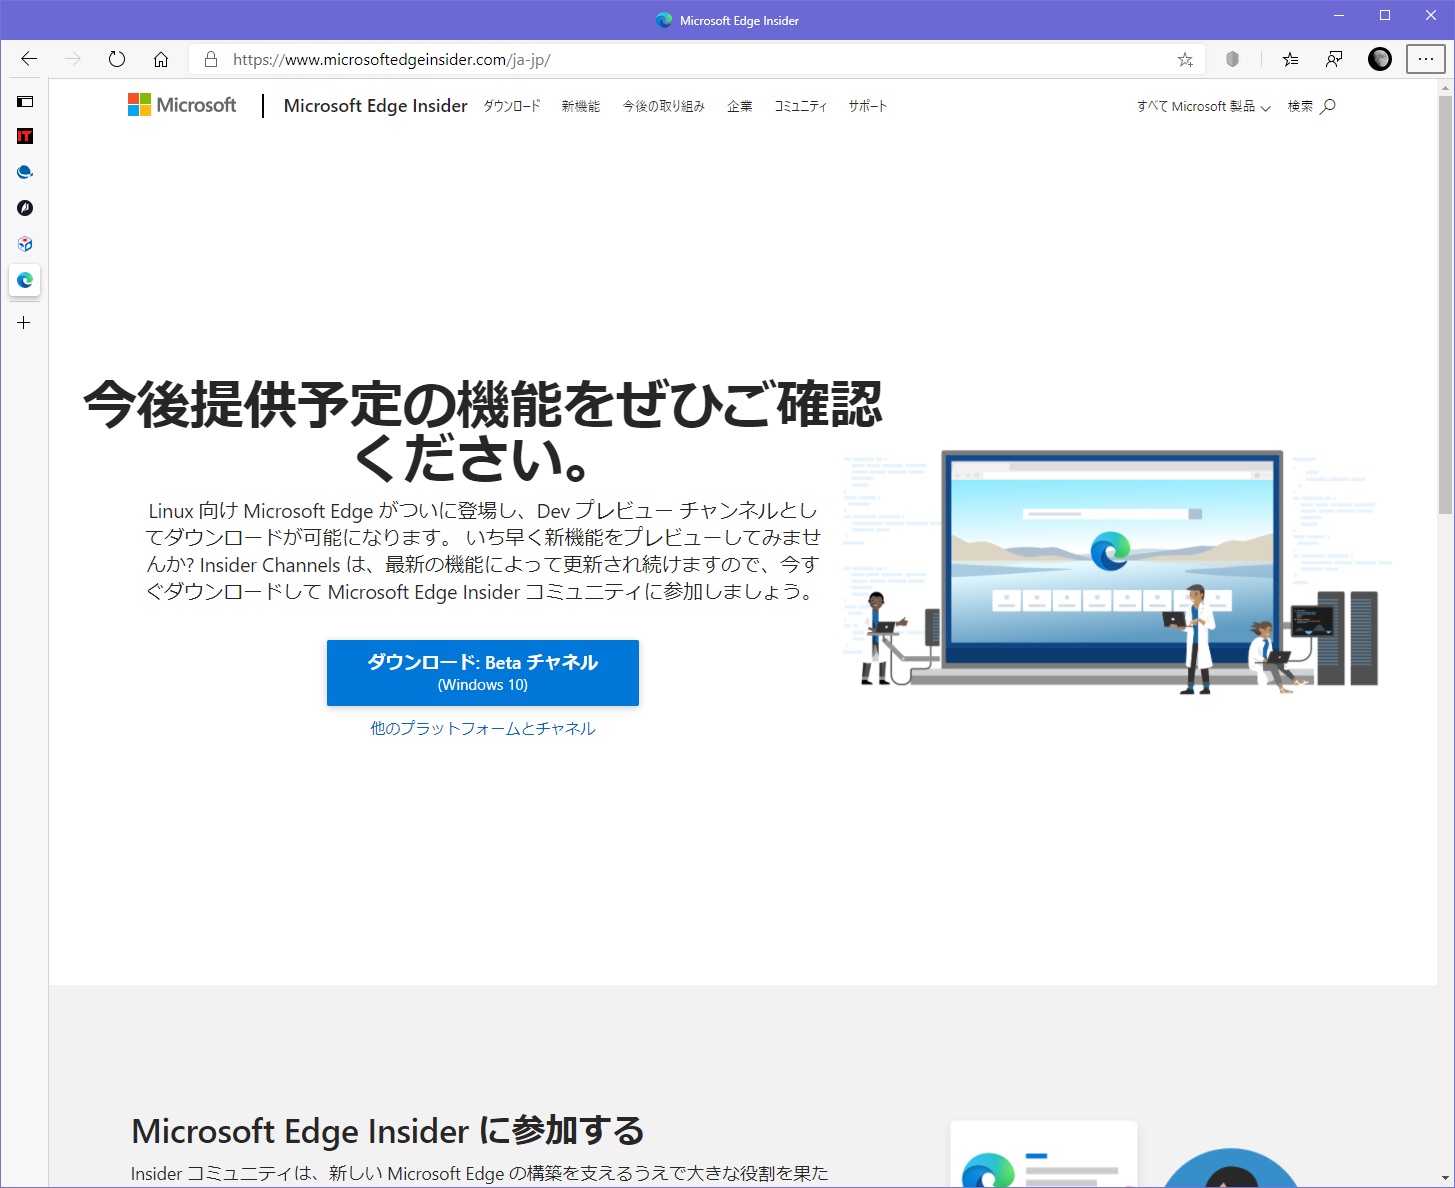This screenshot has width=1455, height=1188.
Task: Send feedback using the person-chat icon
Action: (x=1334, y=60)
